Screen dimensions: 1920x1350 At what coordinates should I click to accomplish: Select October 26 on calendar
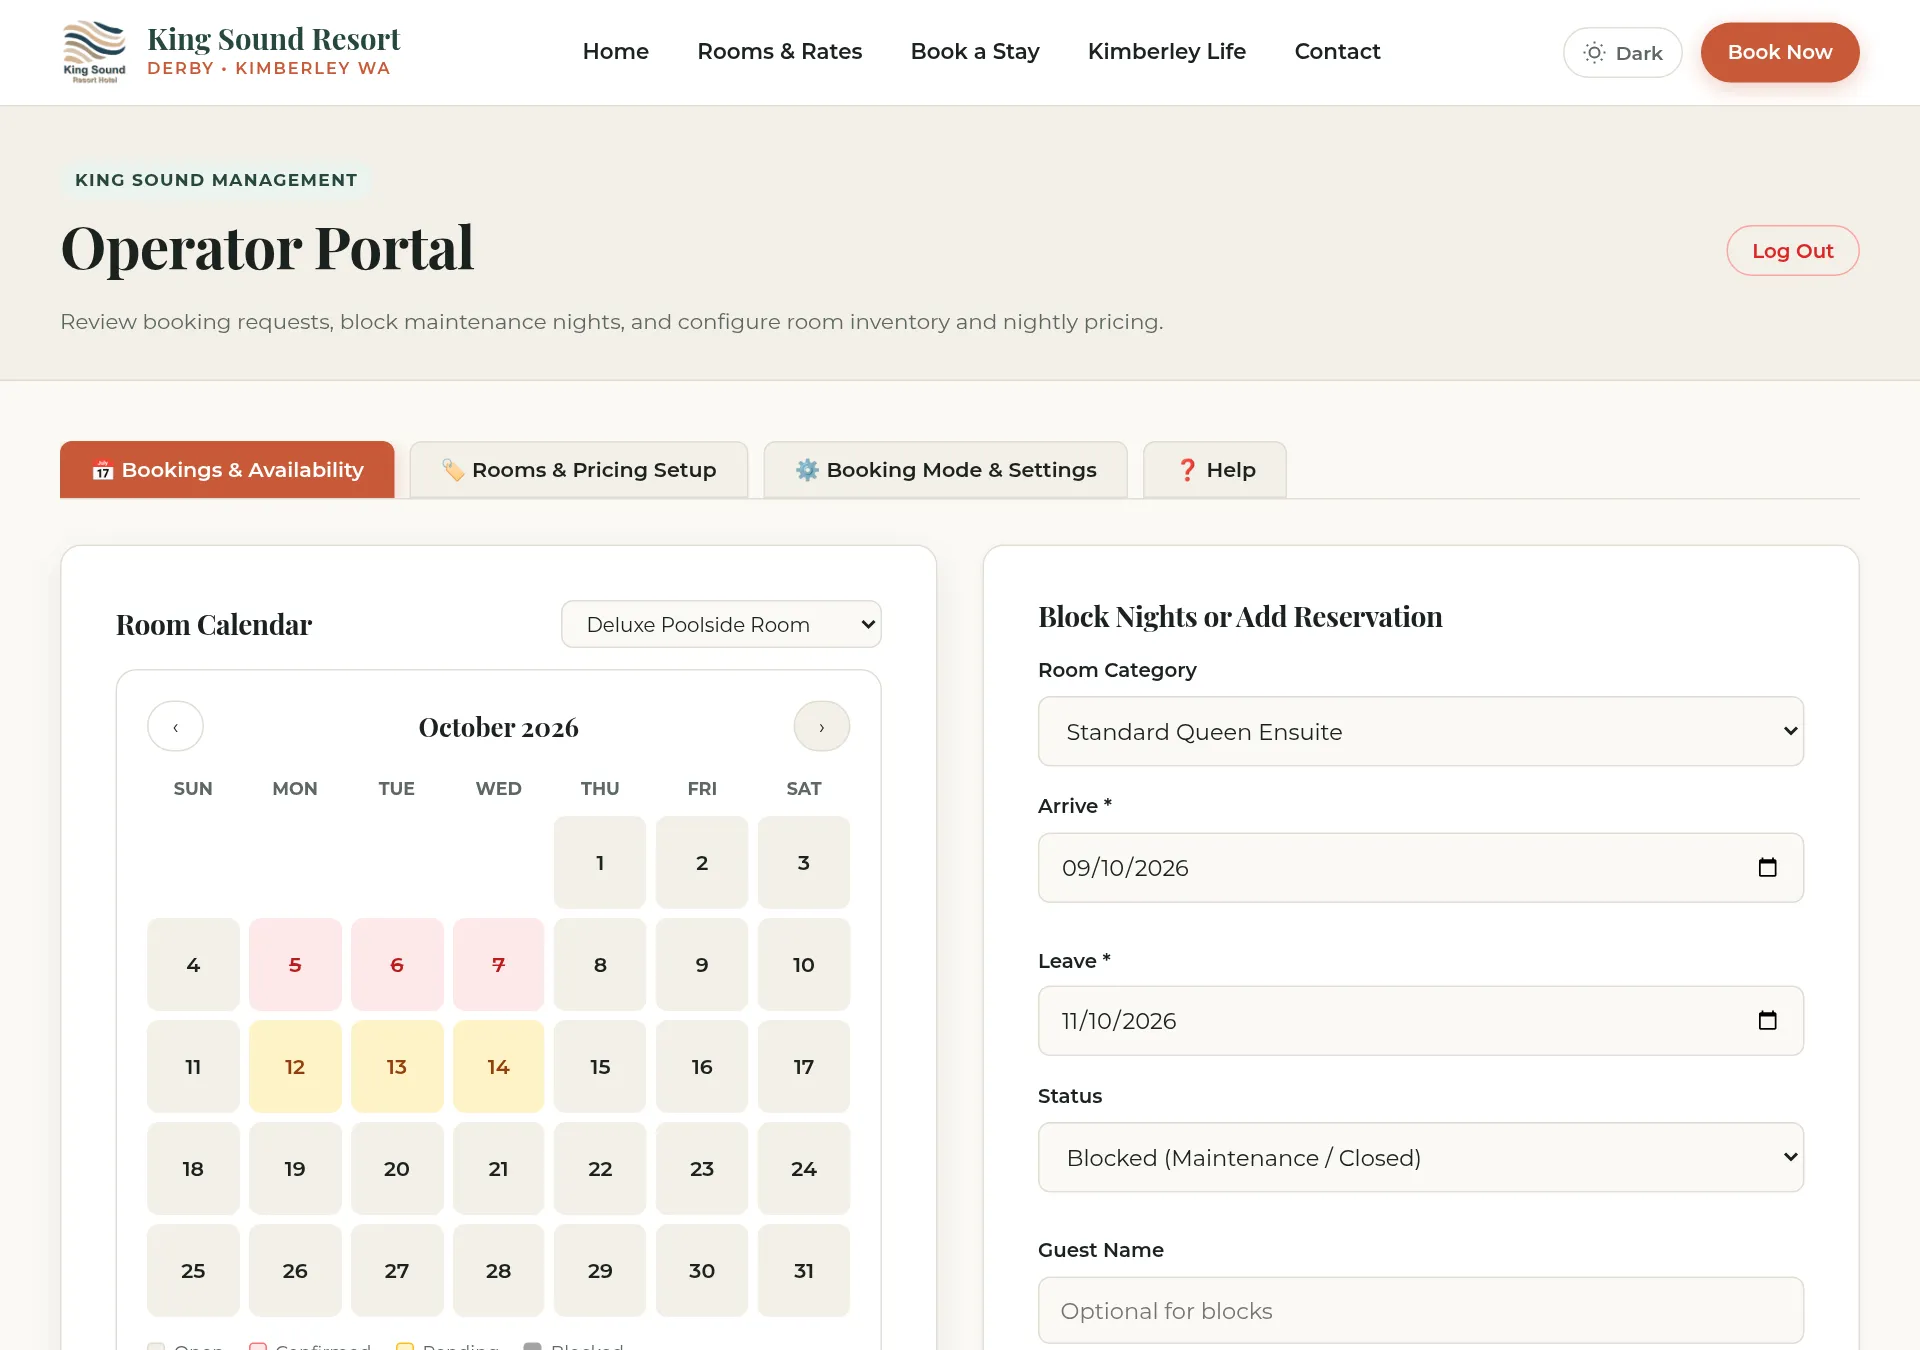tap(295, 1270)
